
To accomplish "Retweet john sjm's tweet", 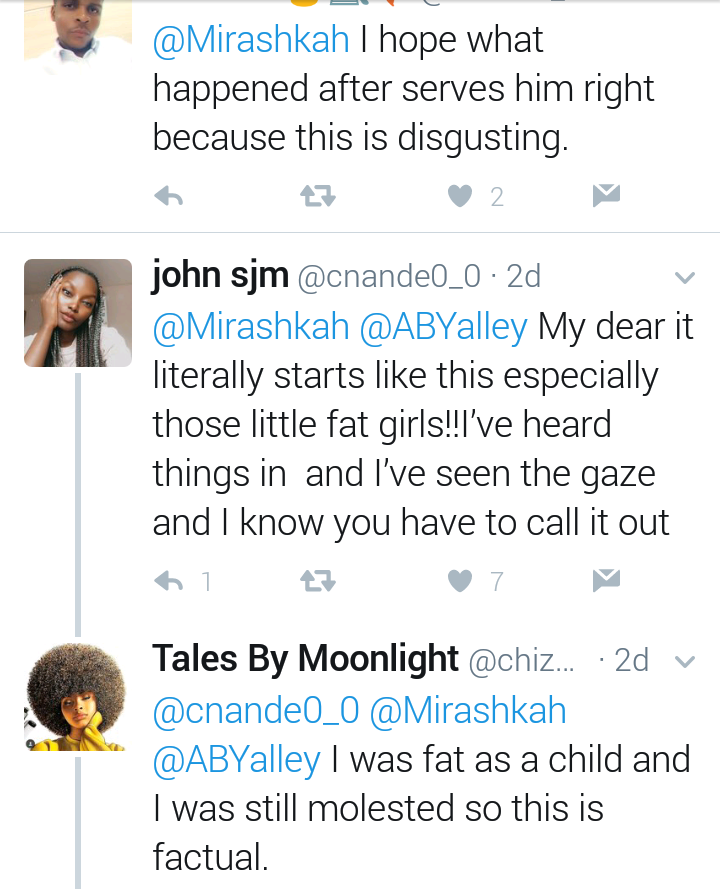I will [317, 581].
